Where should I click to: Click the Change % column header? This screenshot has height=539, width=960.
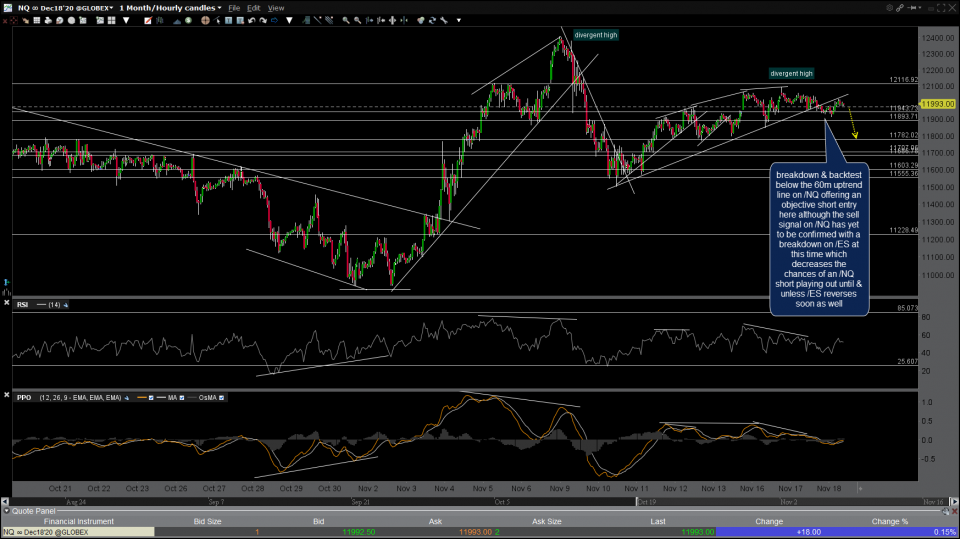pyautogui.click(x=890, y=521)
